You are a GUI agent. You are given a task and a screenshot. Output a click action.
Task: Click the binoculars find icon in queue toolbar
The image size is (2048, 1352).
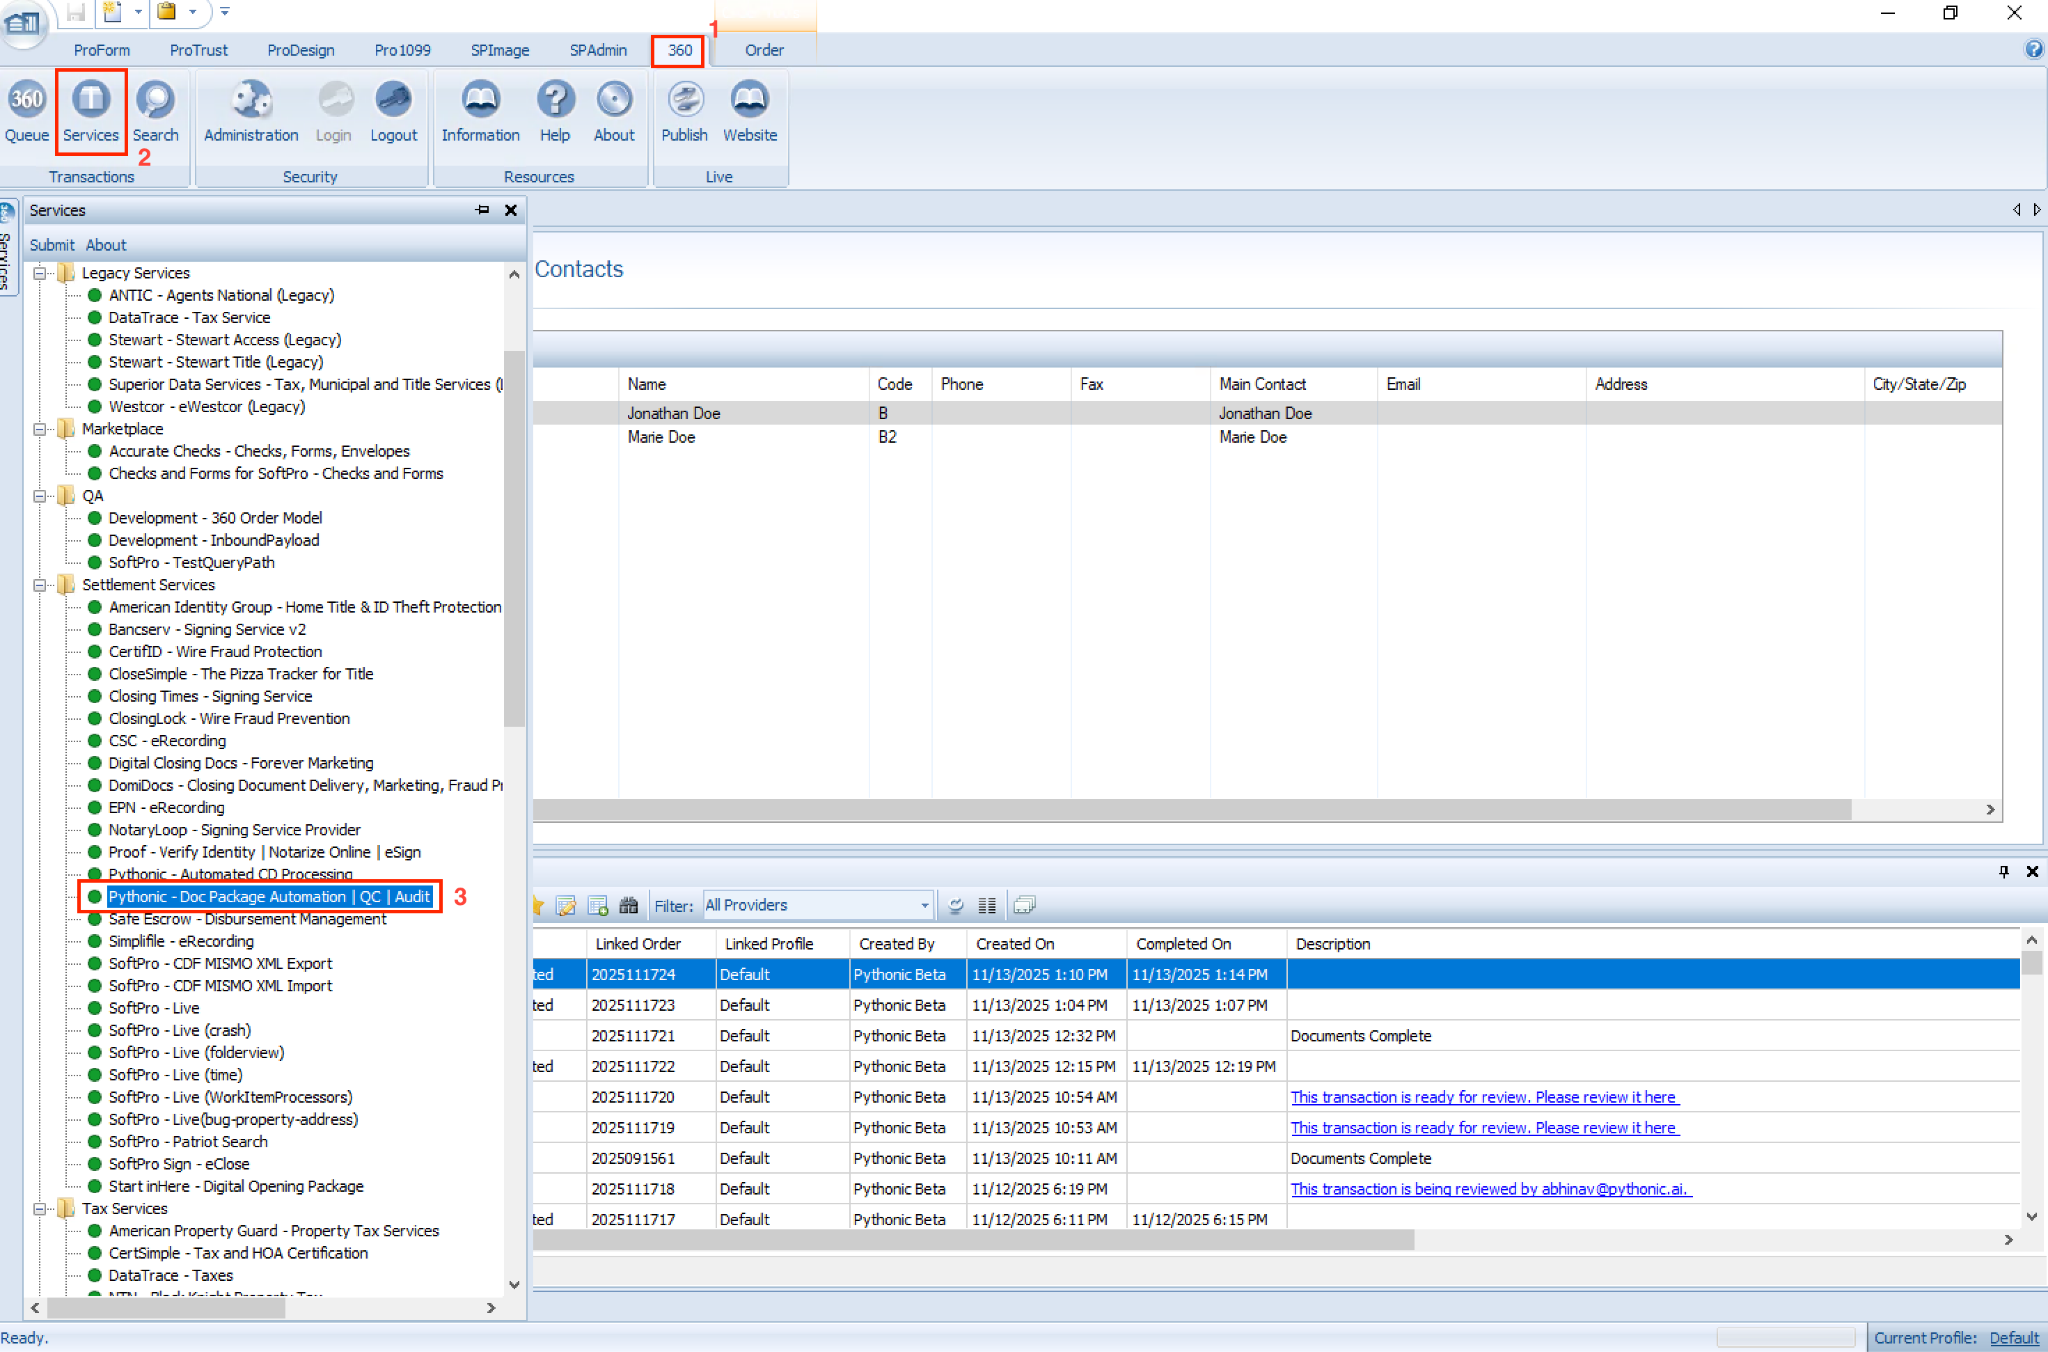point(628,905)
